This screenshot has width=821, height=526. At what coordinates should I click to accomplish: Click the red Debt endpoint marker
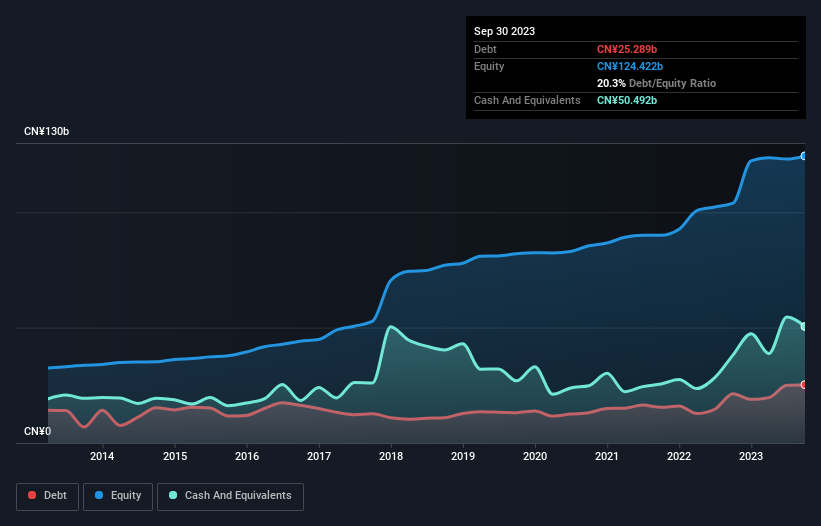[x=804, y=385]
